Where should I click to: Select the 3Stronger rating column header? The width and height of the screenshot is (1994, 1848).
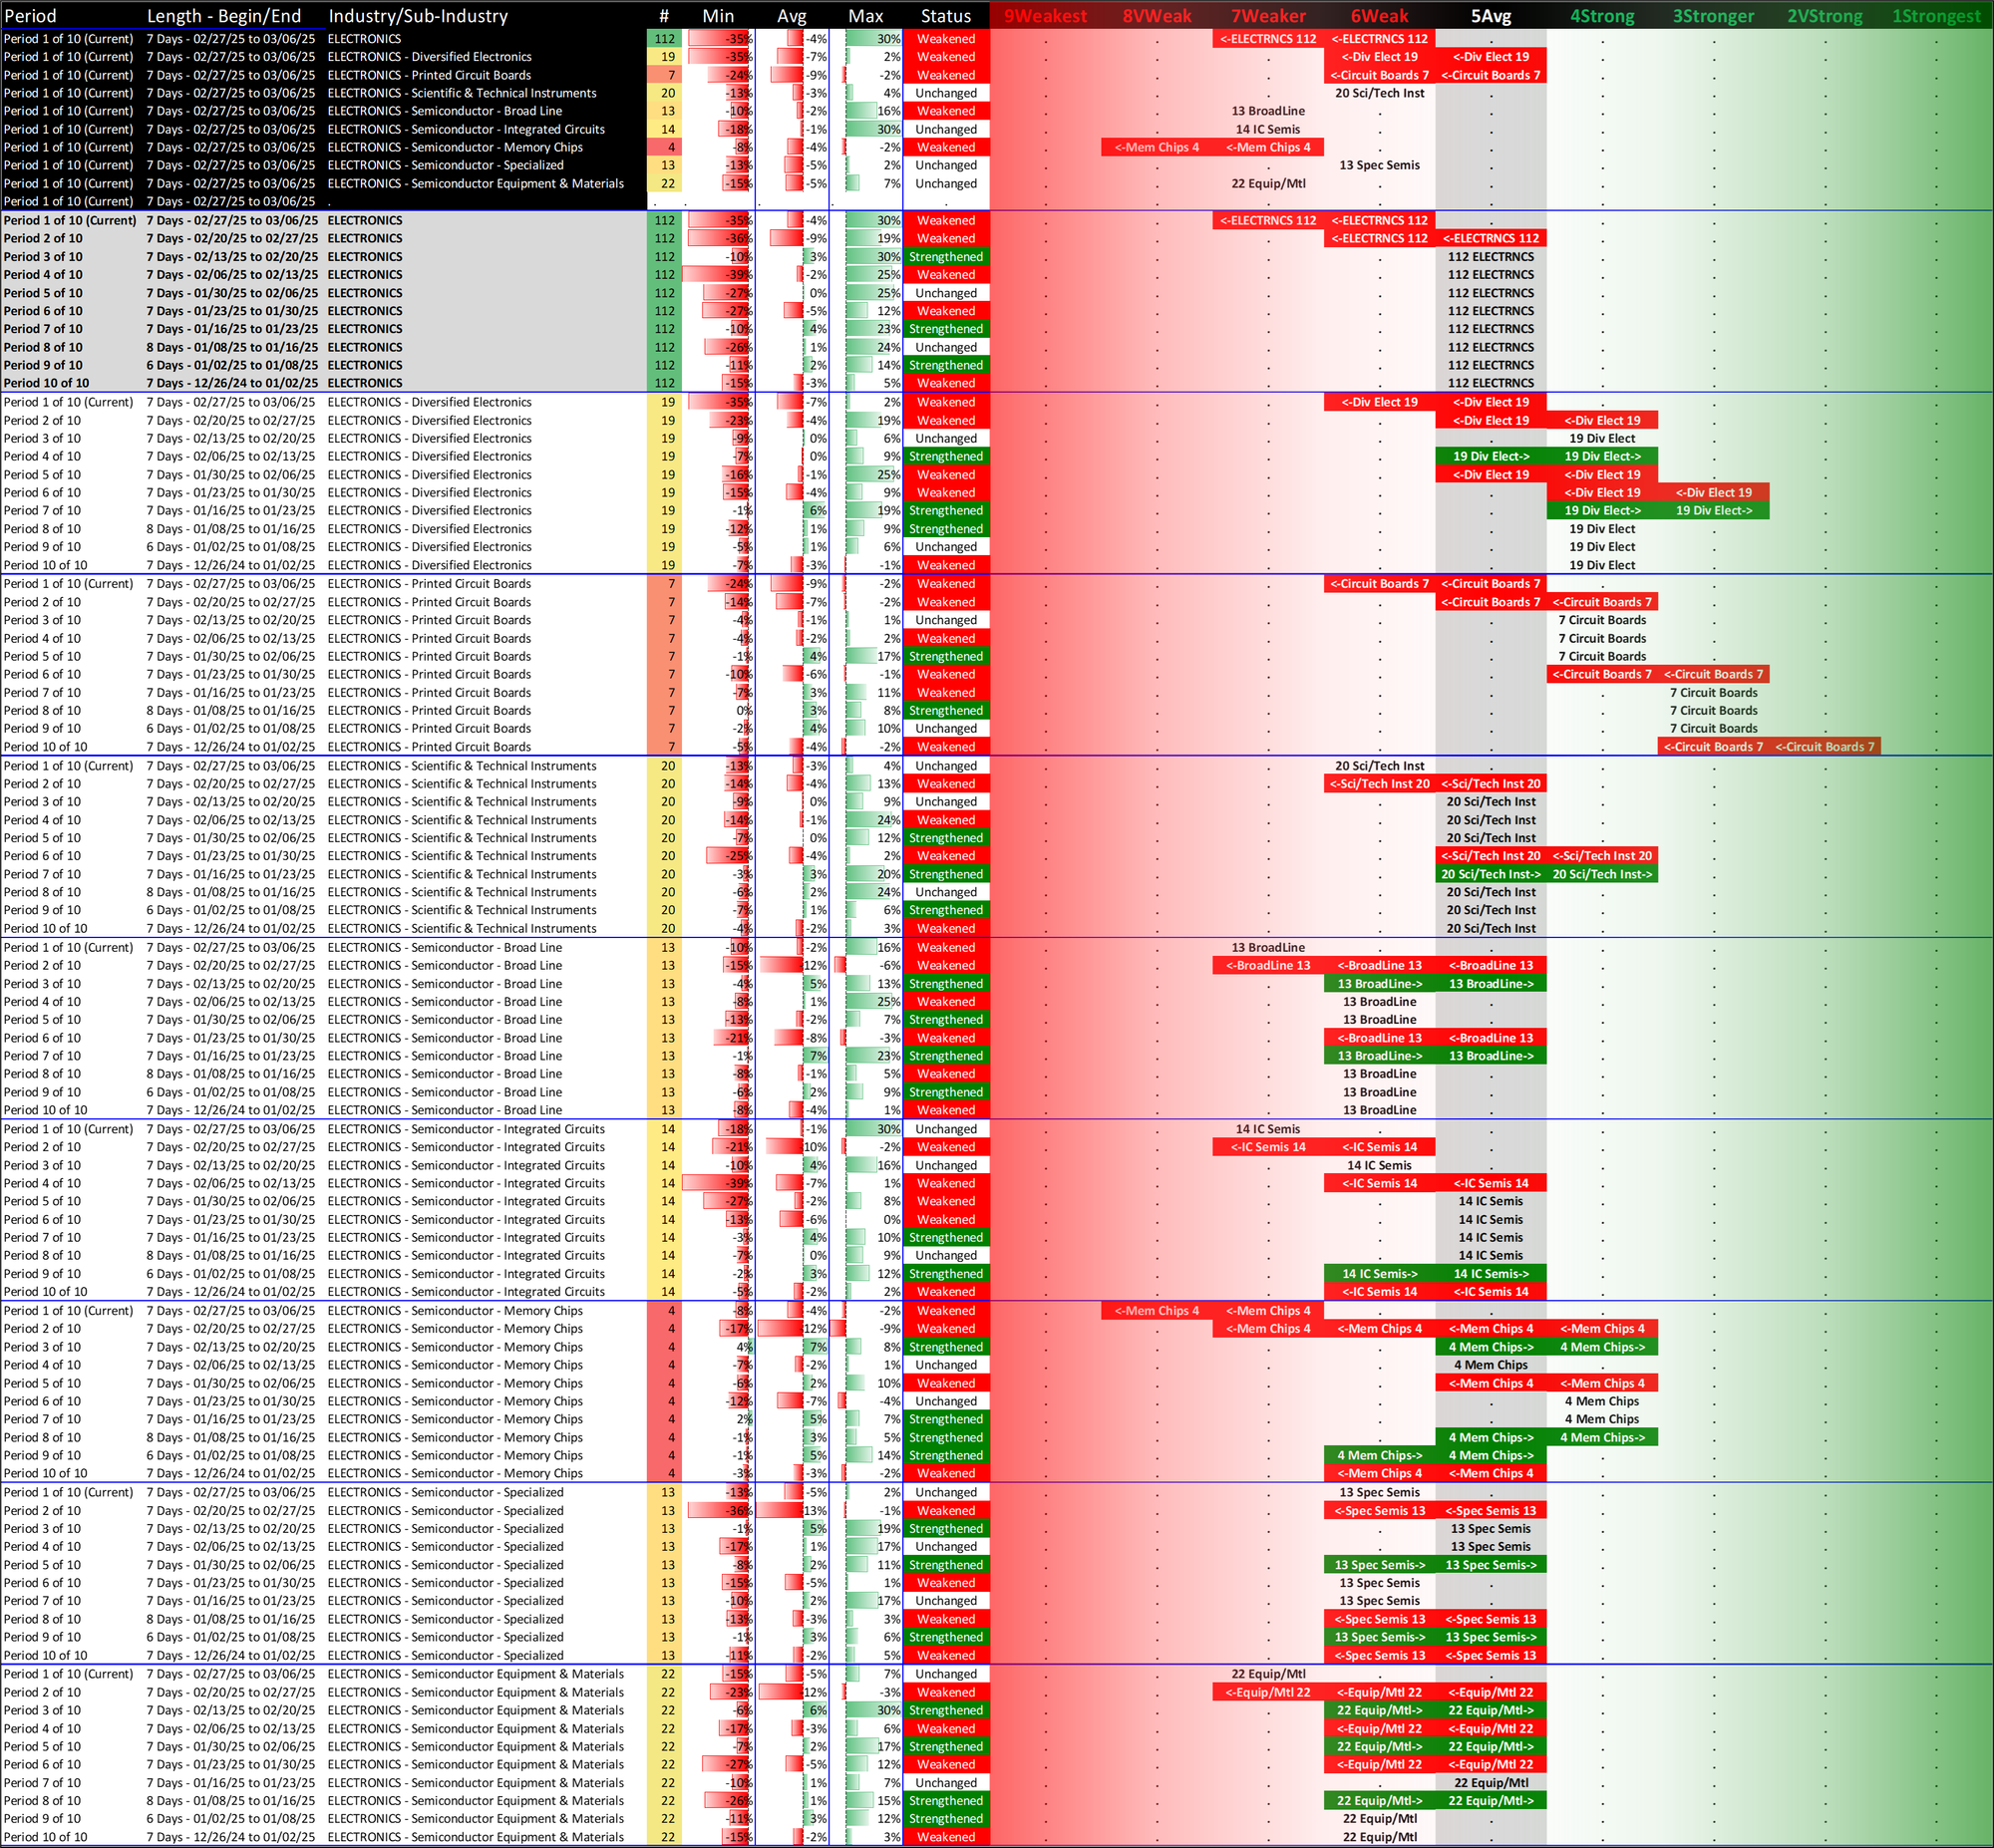click(1713, 16)
